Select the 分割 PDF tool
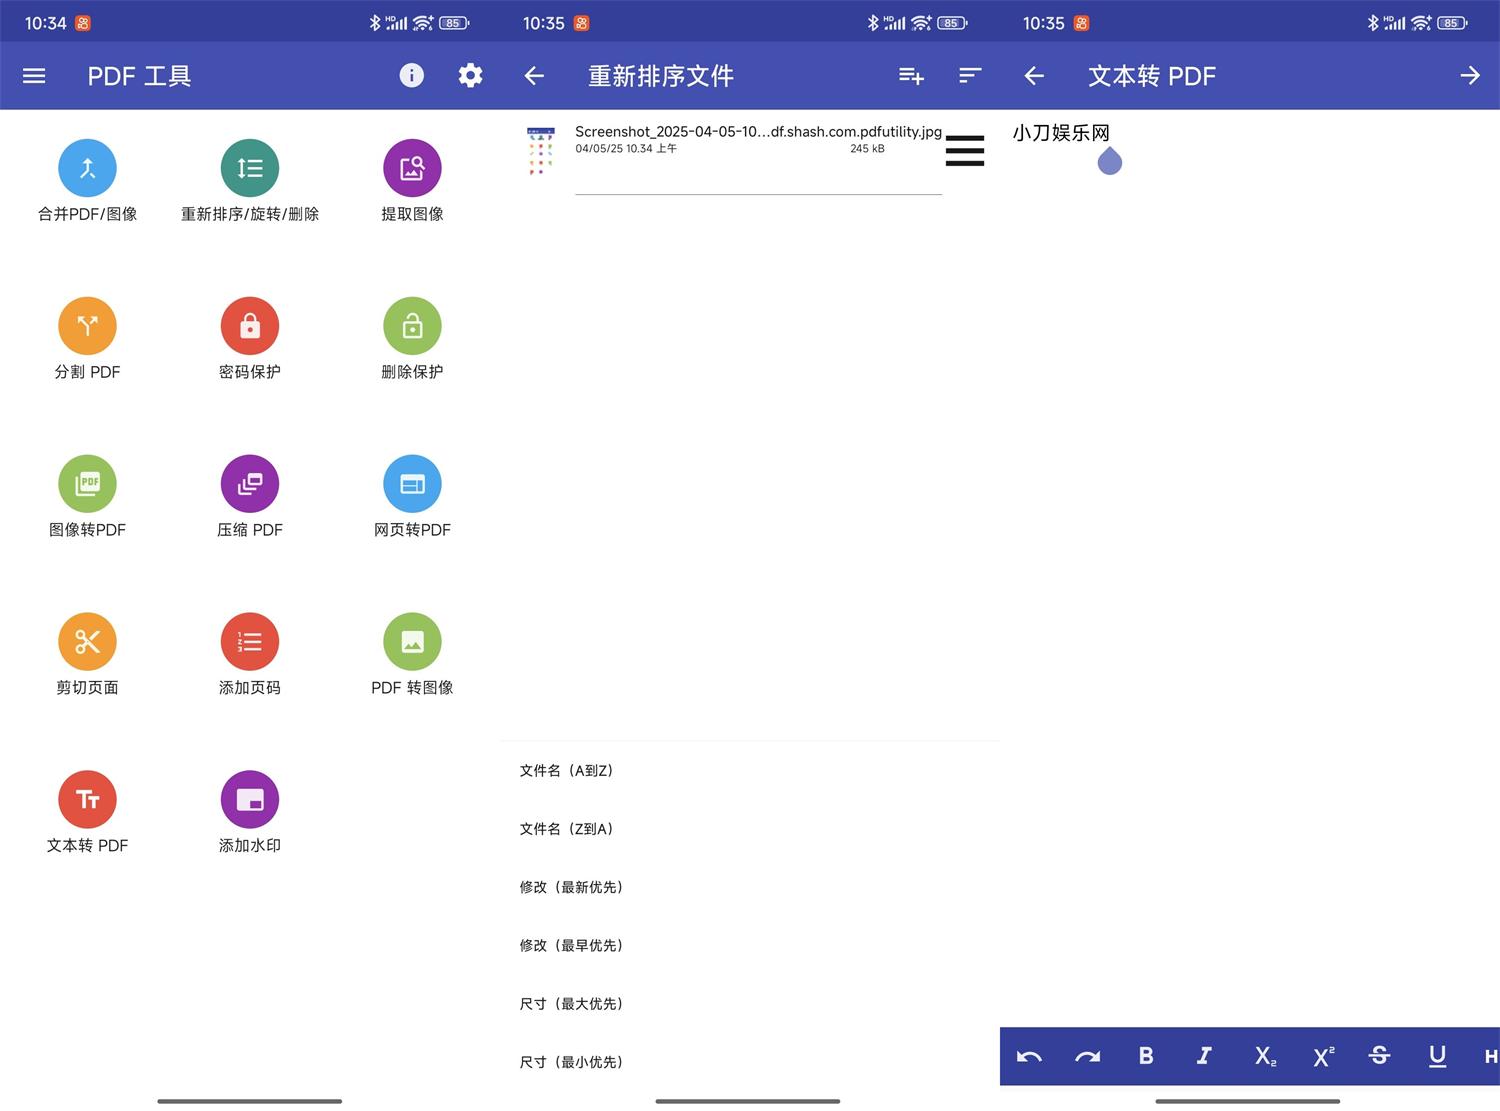1500x1111 pixels. coord(87,338)
